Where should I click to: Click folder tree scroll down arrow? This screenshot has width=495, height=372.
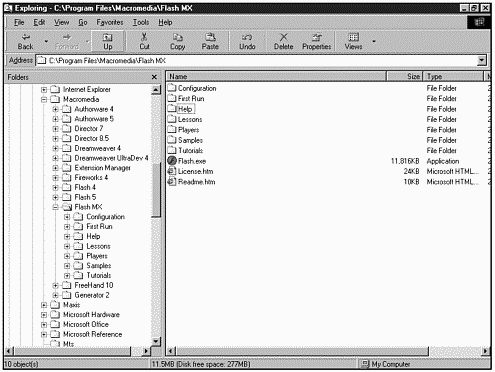[x=156, y=341]
